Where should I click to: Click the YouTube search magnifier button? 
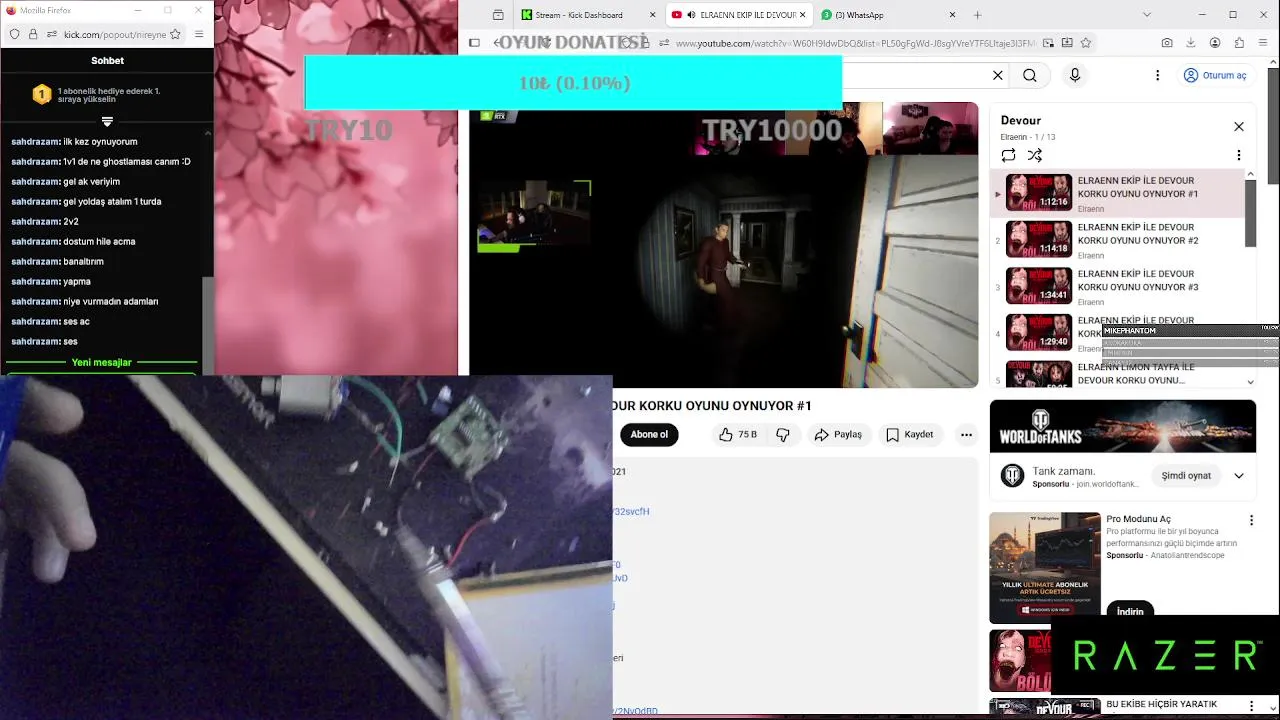(x=1030, y=75)
